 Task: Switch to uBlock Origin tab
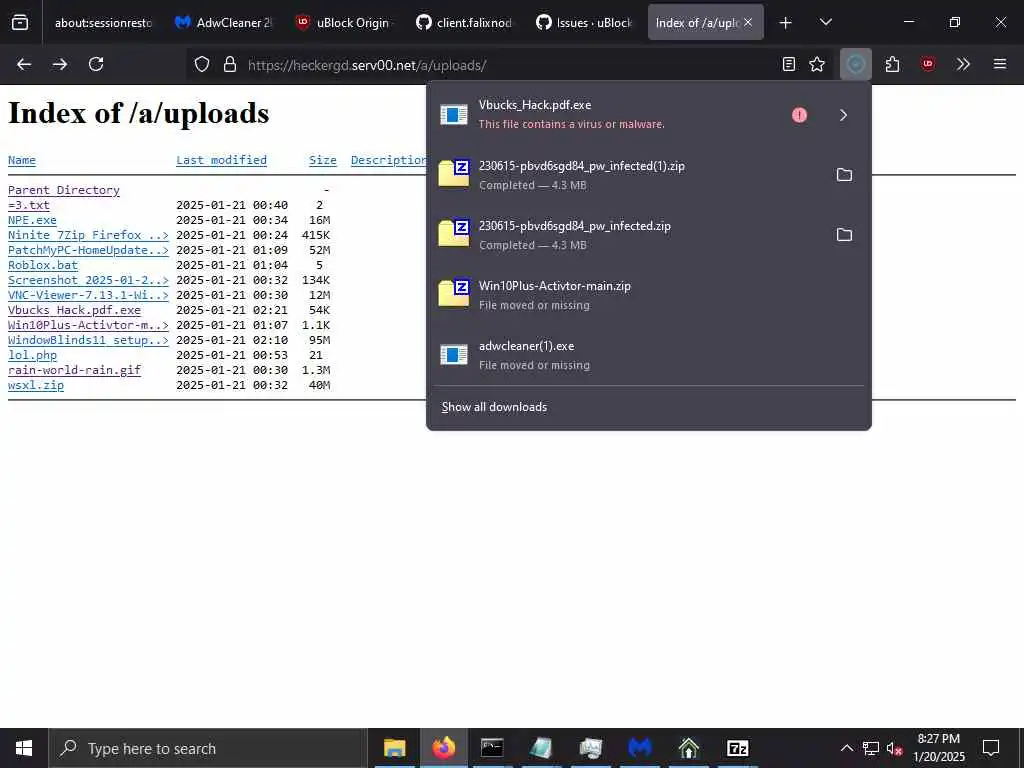[344, 23]
